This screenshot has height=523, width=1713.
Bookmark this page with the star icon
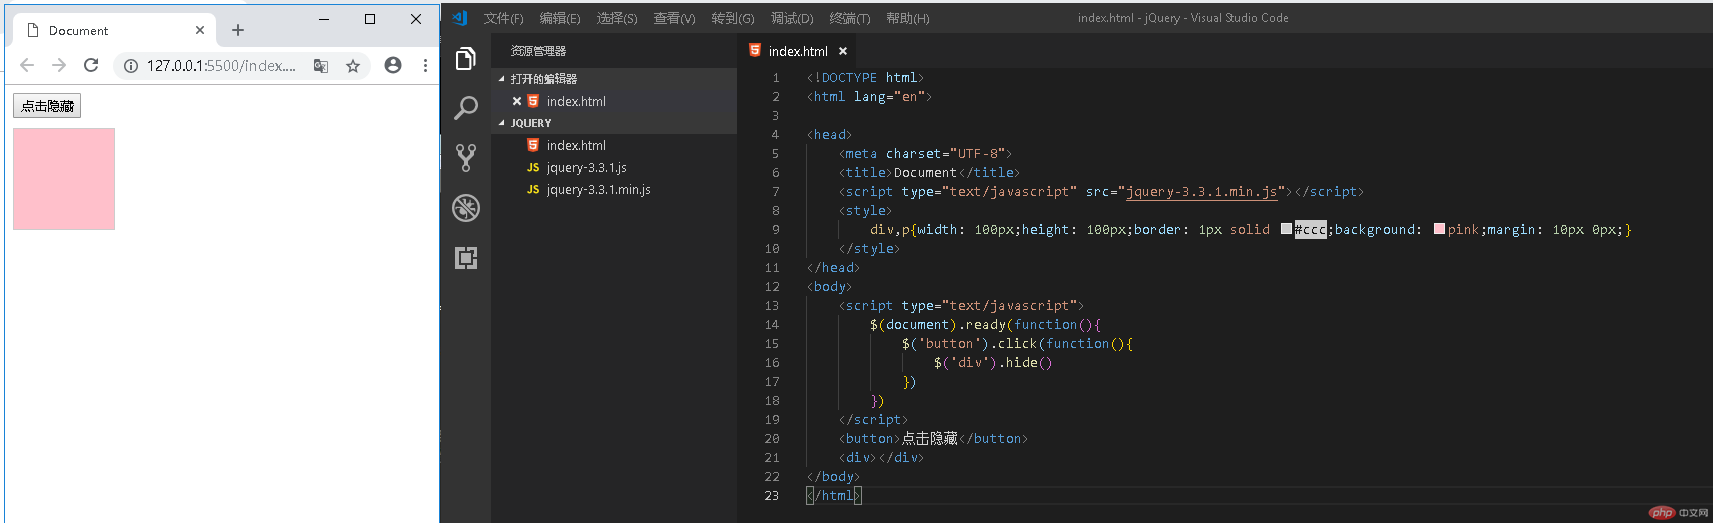pyautogui.click(x=353, y=66)
